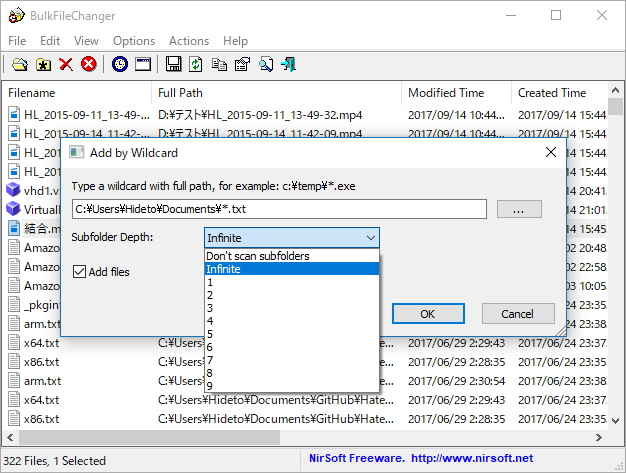Image resolution: width=626 pixels, height=473 pixels.
Task: Sort by Modified Time column header
Action: click(x=456, y=93)
